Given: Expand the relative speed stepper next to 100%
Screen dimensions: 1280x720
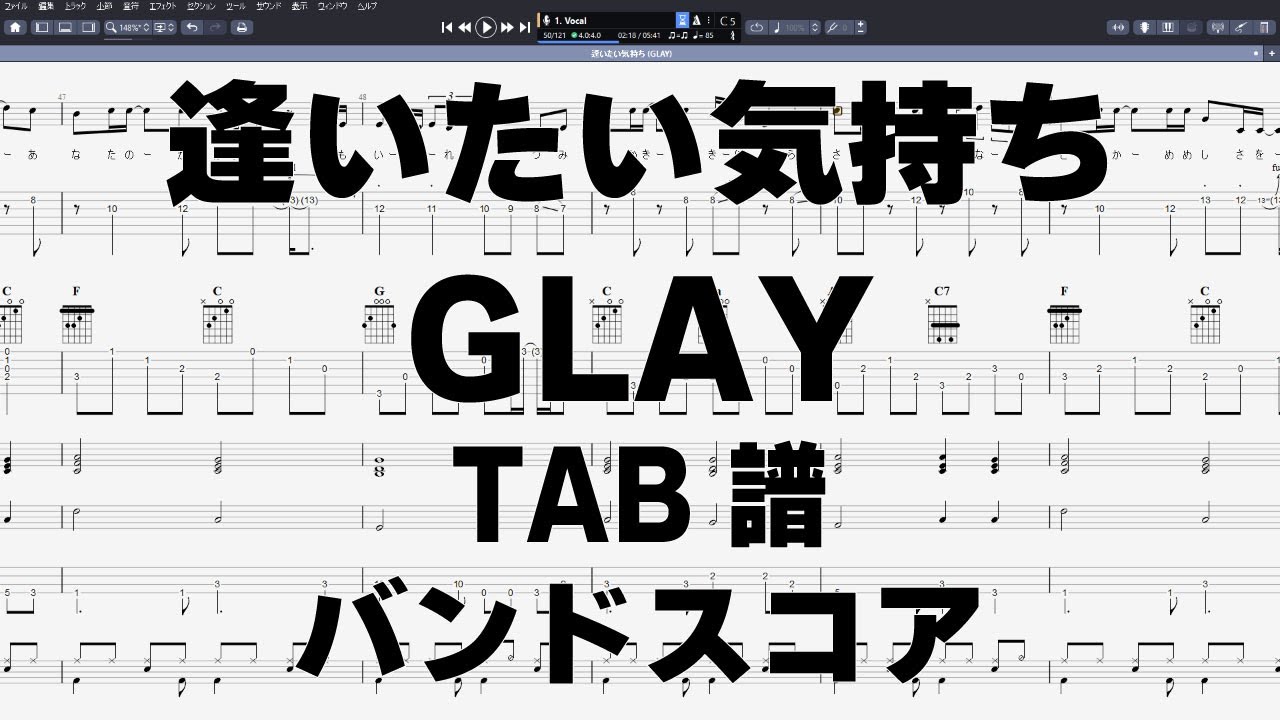Looking at the screenshot, I should pos(815,27).
